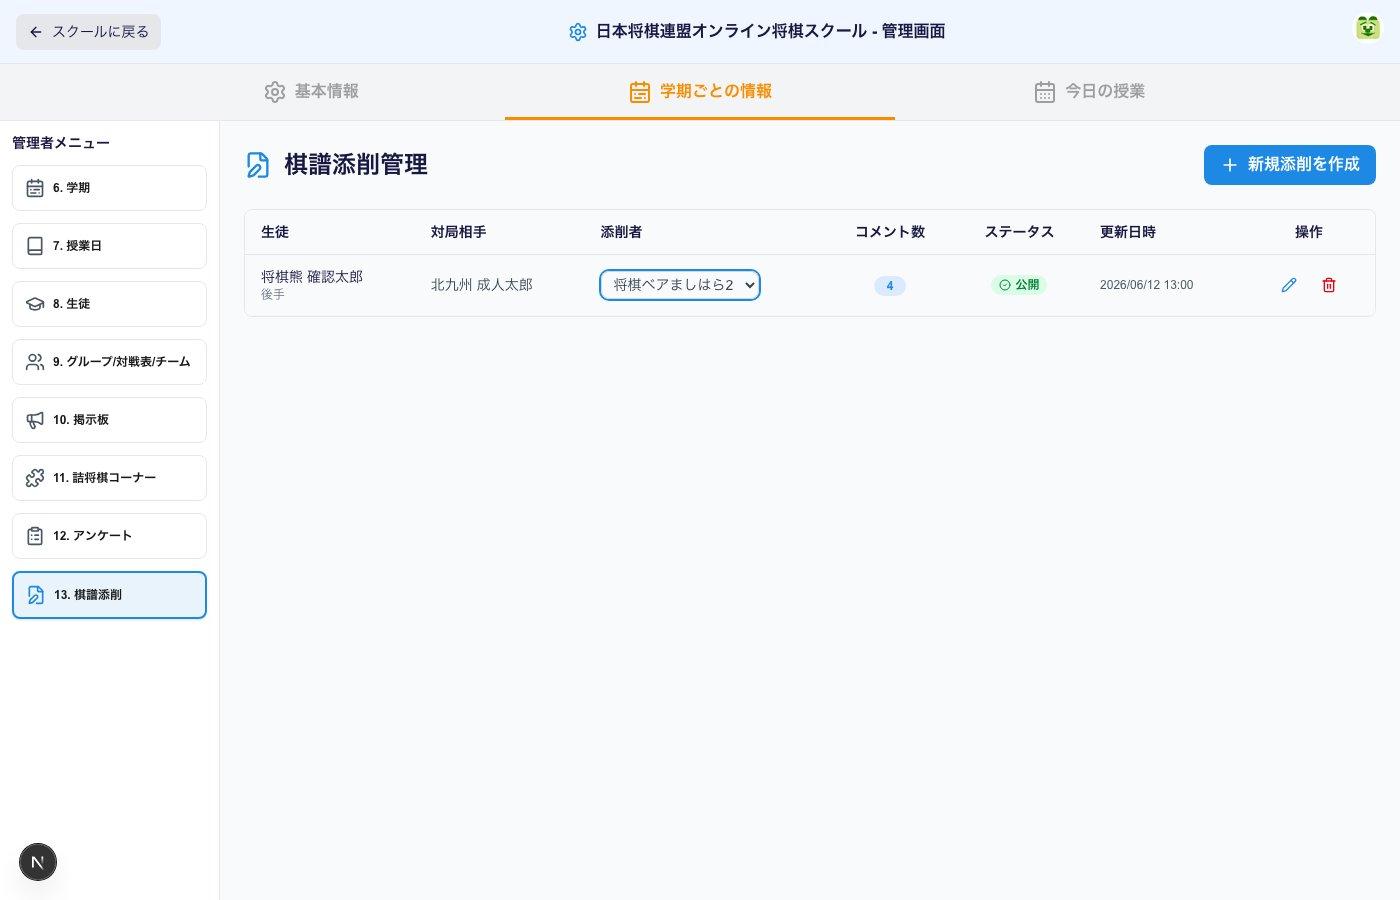Open menu item 10. 掲示板
Viewport: 1400px width, 900px height.
pyautogui.click(x=109, y=420)
